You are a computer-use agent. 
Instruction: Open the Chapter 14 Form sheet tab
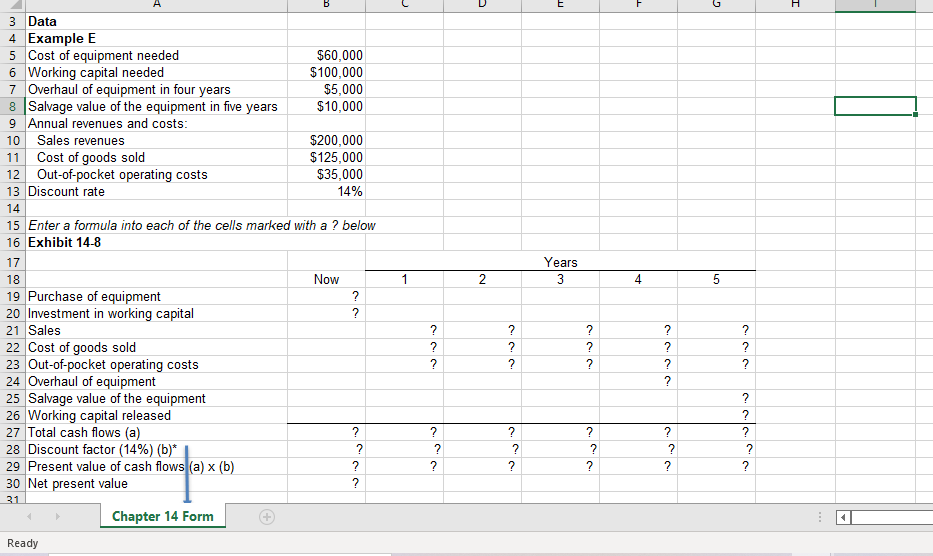pos(162,516)
